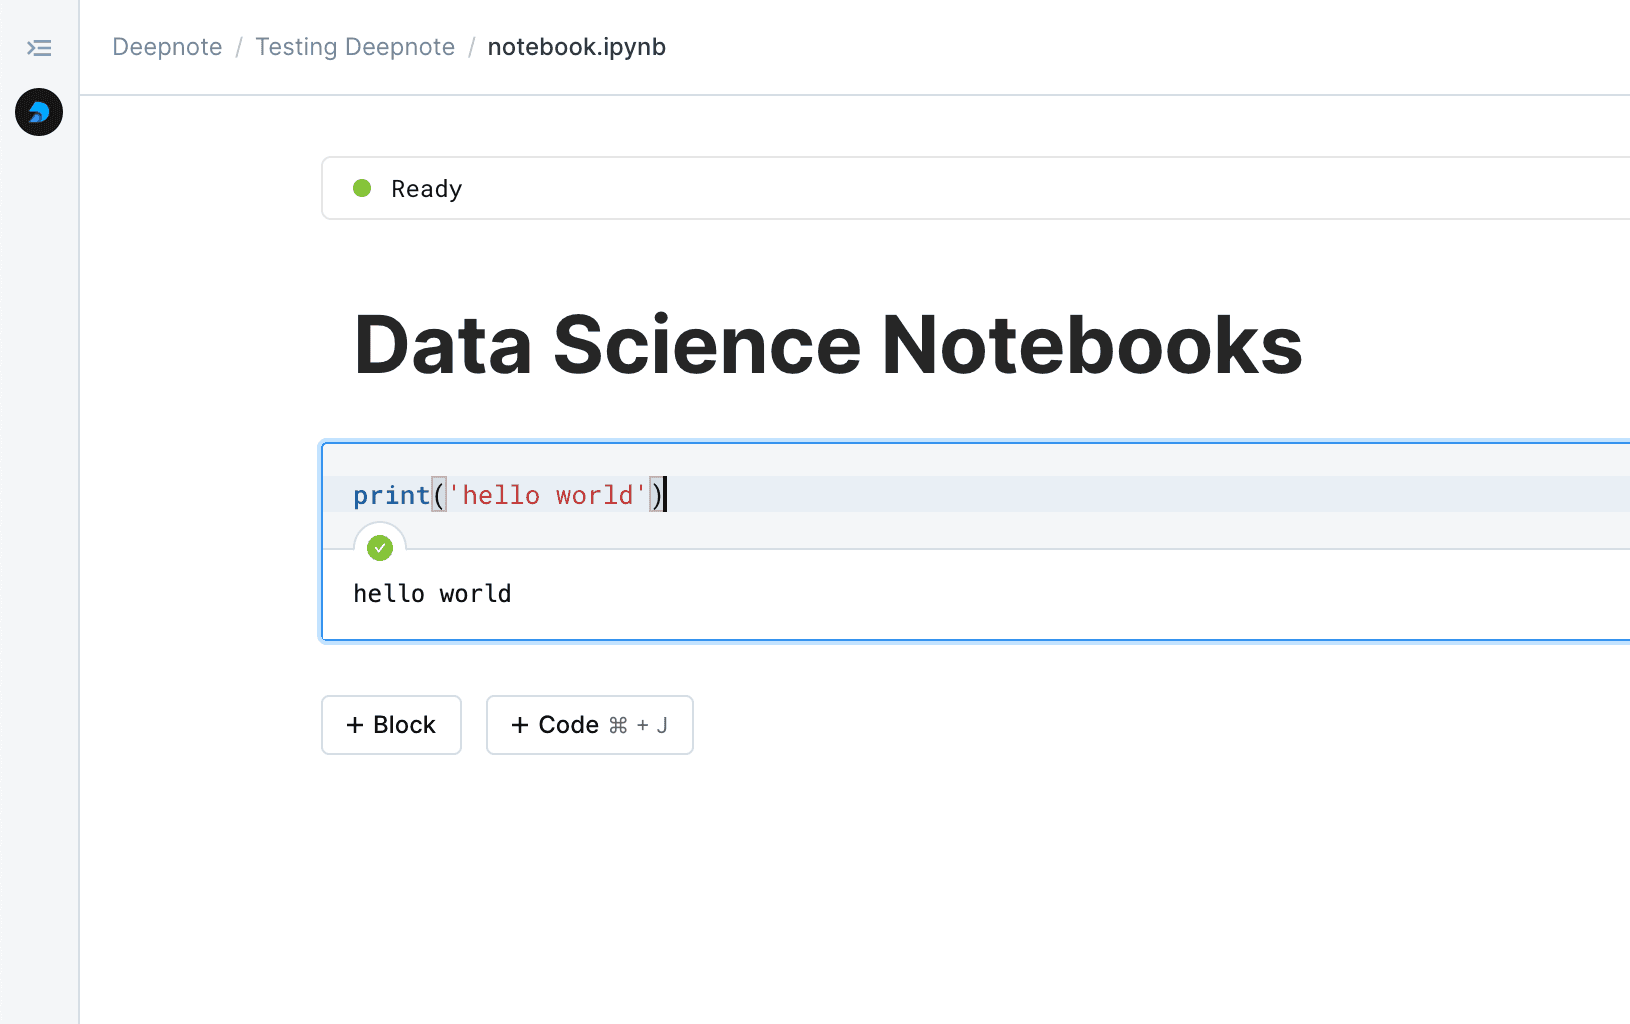Image resolution: width=1630 pixels, height=1024 pixels.
Task: Click the dark circular app icon in sidebar
Action: (38, 112)
